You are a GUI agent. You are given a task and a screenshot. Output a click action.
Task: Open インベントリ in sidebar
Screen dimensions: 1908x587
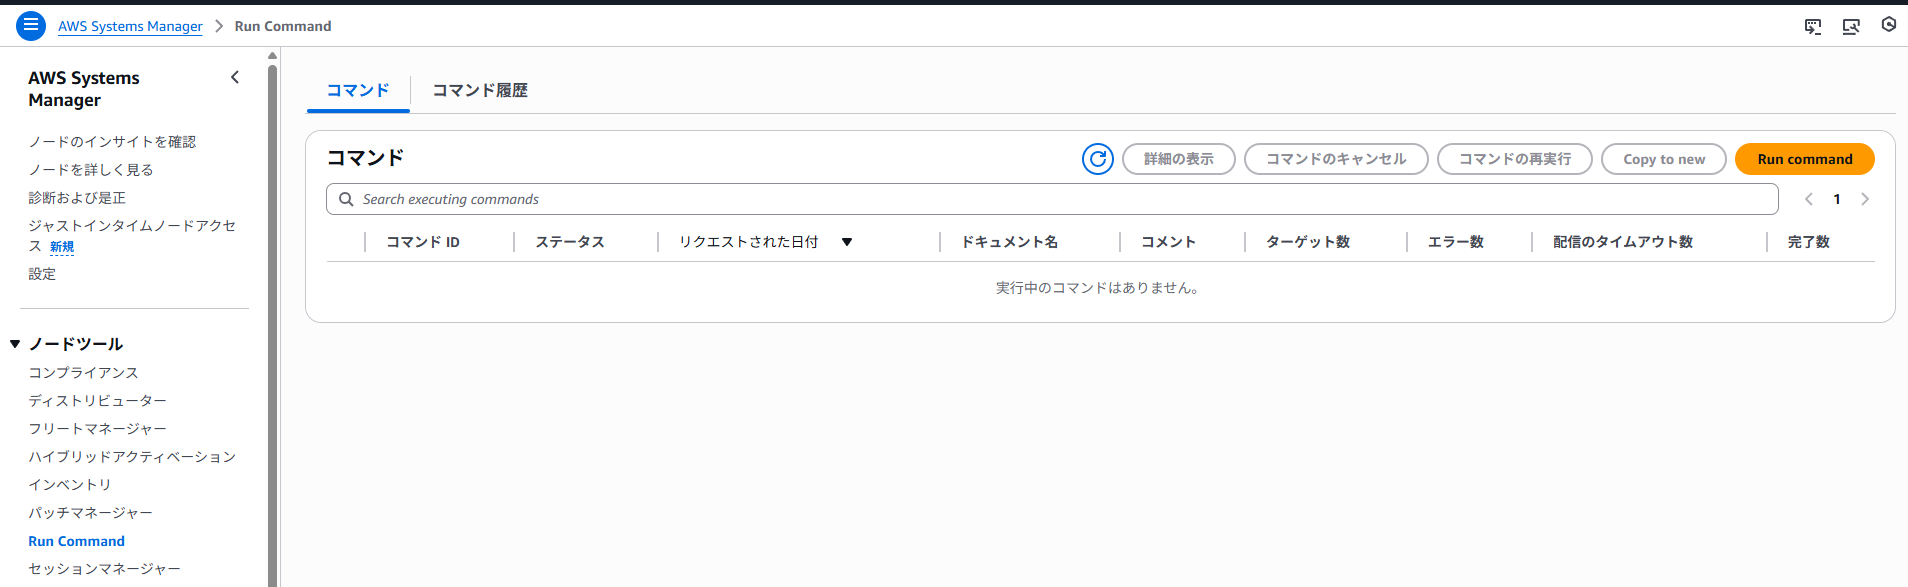tap(70, 485)
